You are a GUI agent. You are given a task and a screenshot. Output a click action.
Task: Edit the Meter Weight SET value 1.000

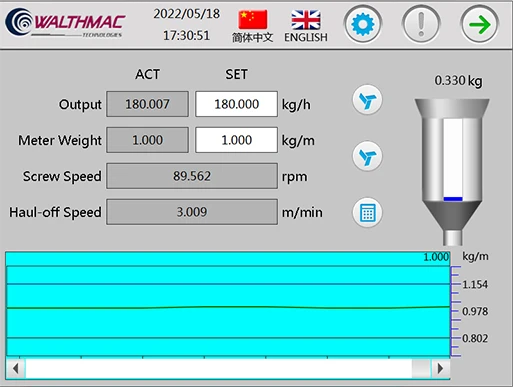tap(236, 140)
